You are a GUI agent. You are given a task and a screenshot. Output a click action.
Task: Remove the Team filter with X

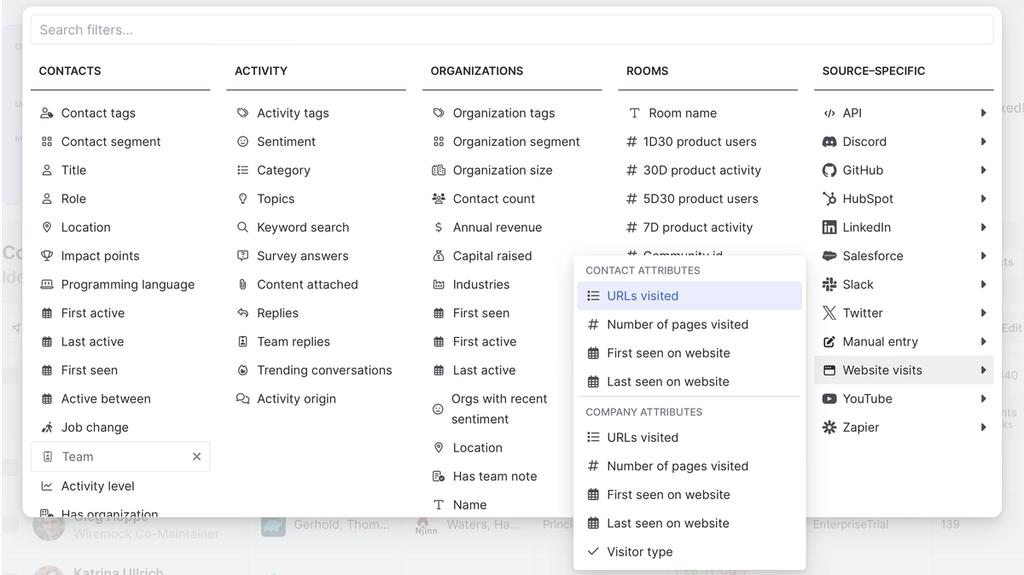pyautogui.click(x=197, y=457)
